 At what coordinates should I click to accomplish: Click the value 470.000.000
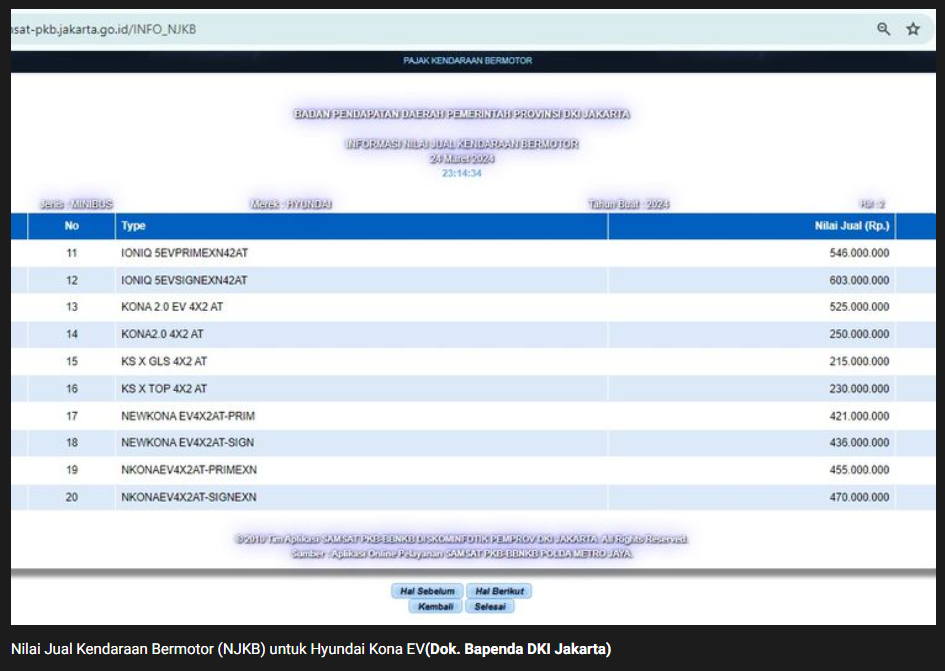point(859,497)
